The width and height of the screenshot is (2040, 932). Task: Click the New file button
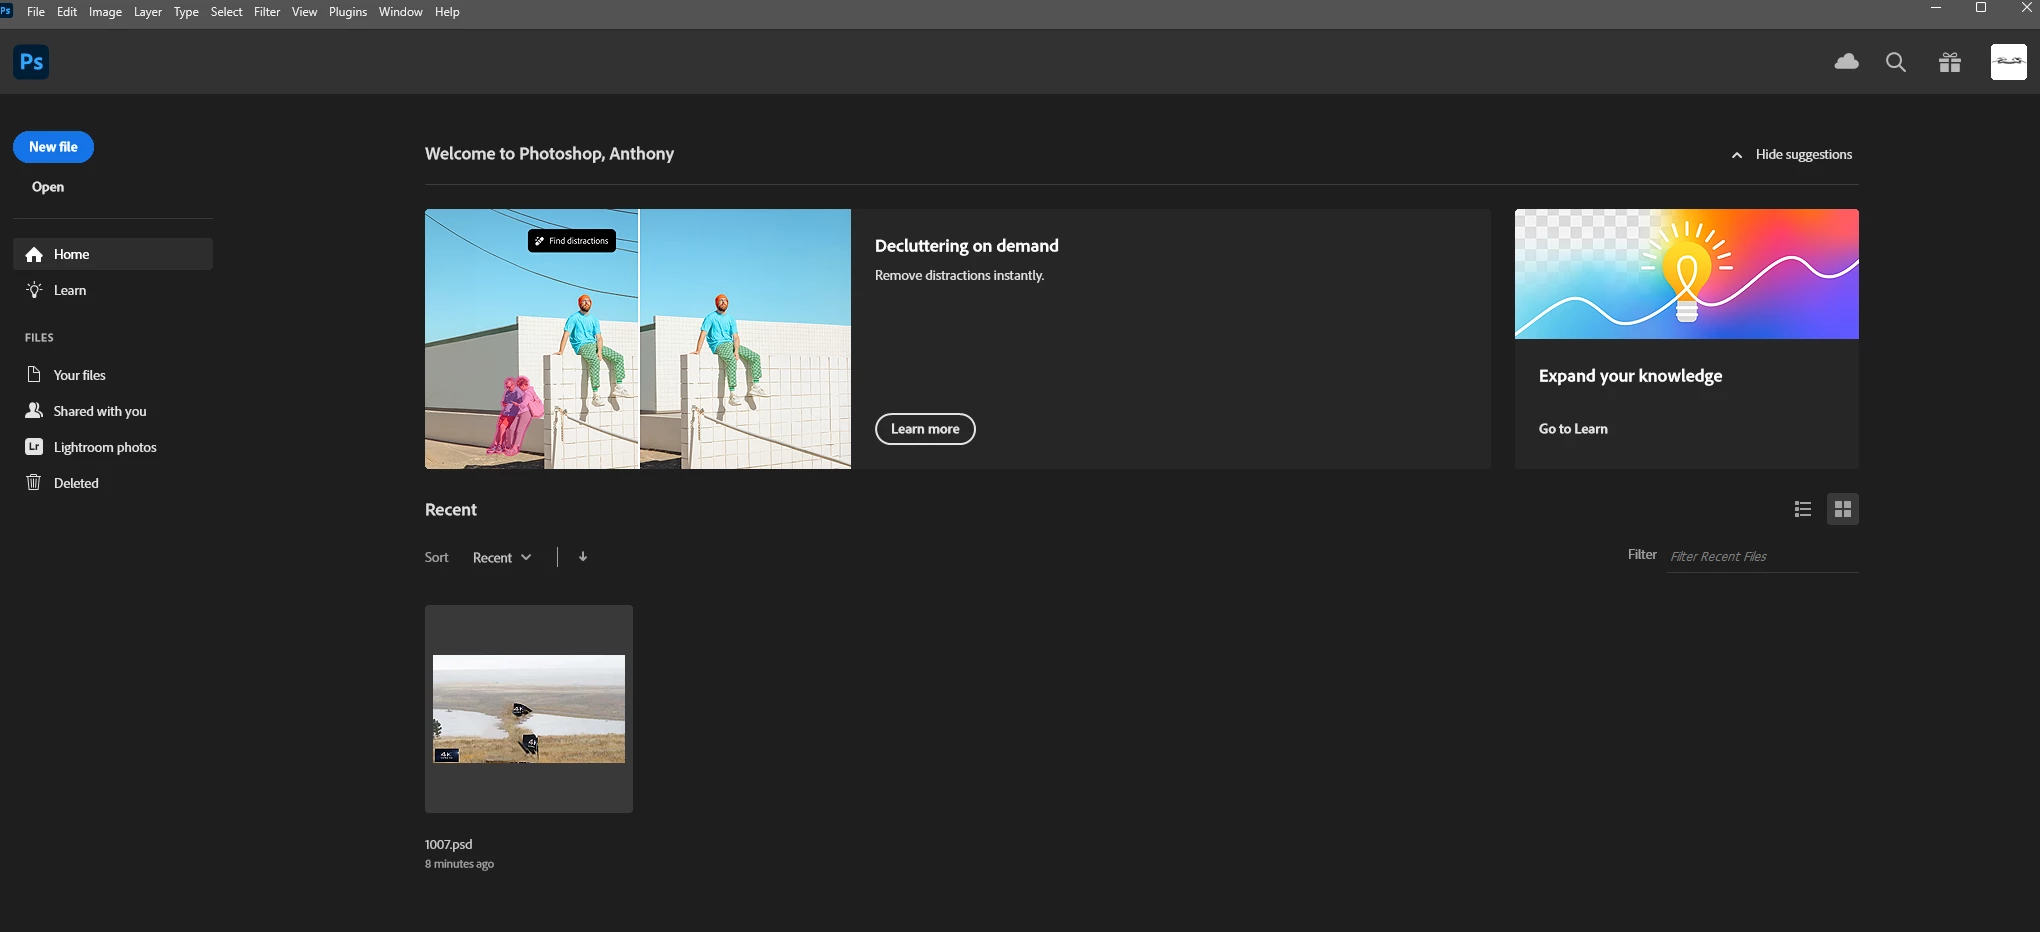pos(53,147)
